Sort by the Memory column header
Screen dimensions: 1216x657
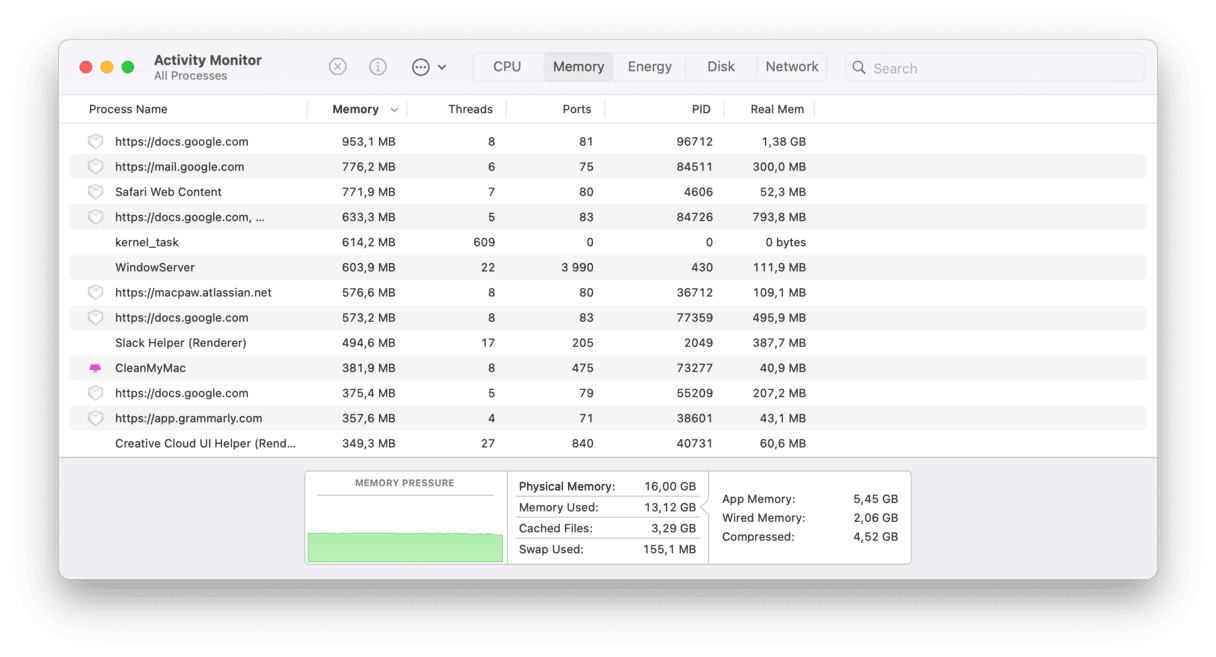355,109
